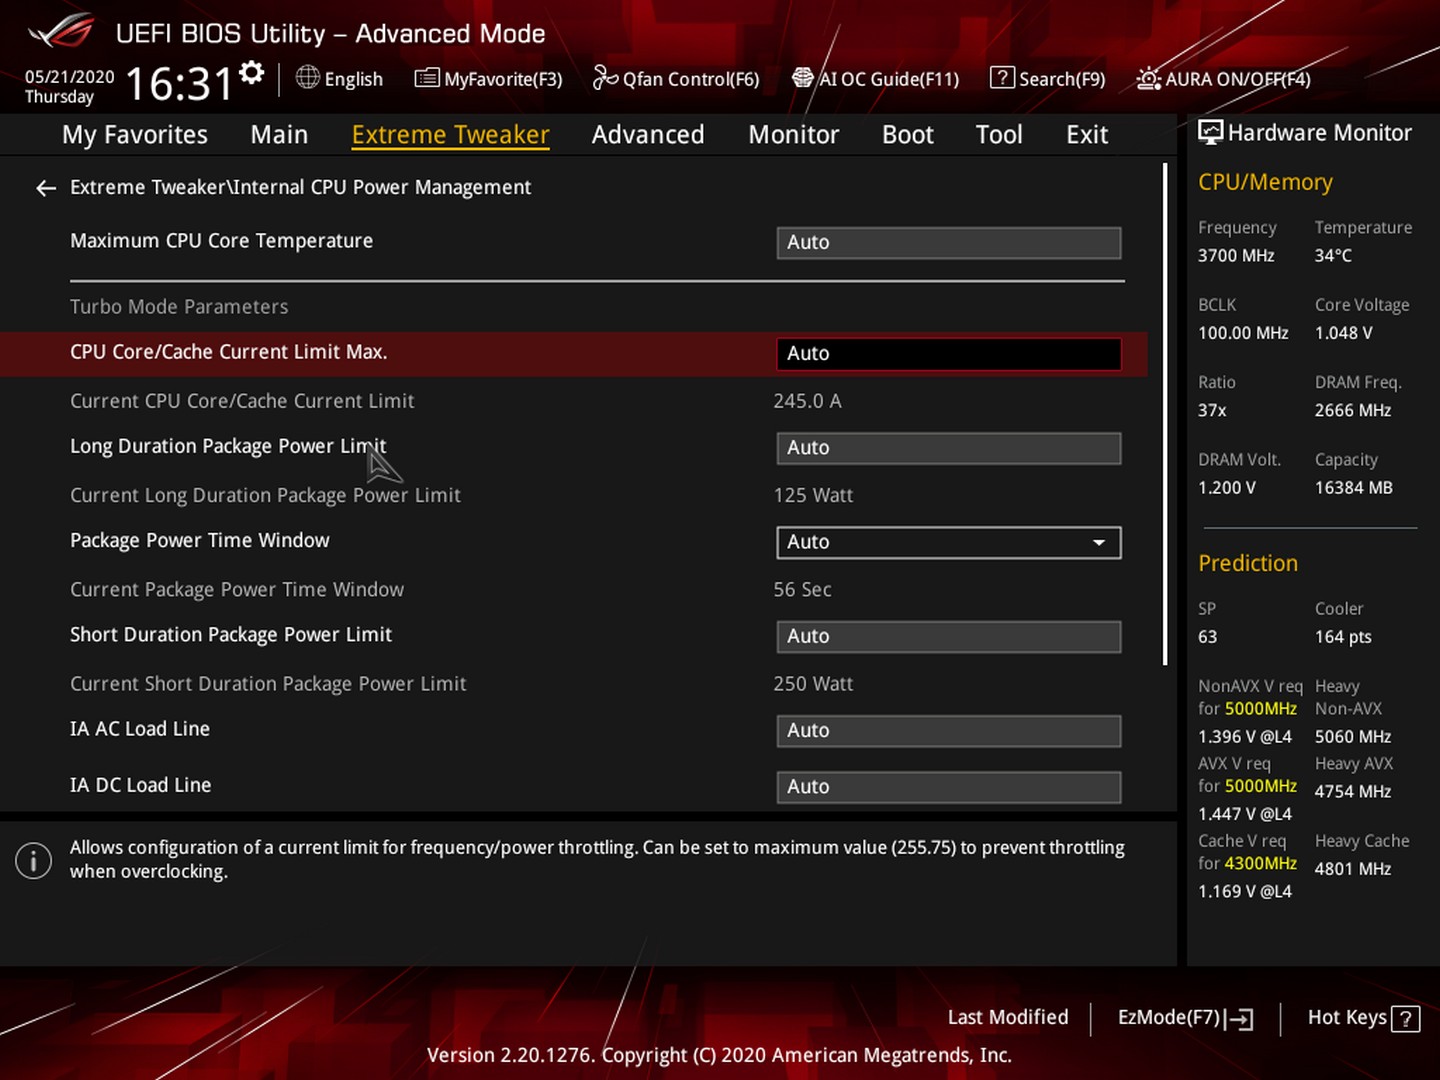The width and height of the screenshot is (1440, 1080).
Task: Click the 2666 MHz DRAM frequency
Action: click(1353, 411)
